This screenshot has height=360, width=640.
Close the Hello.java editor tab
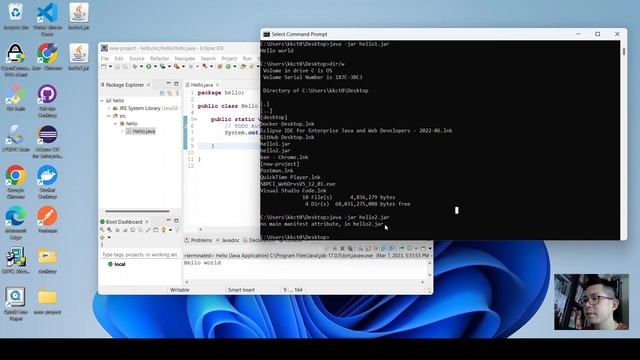218,85
